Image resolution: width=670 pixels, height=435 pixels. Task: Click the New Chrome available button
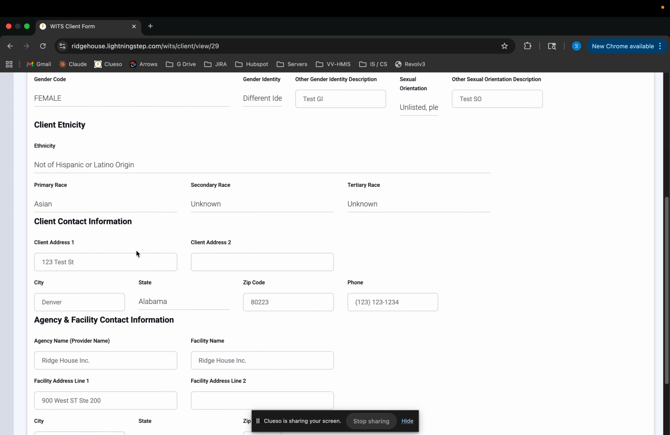point(625,46)
